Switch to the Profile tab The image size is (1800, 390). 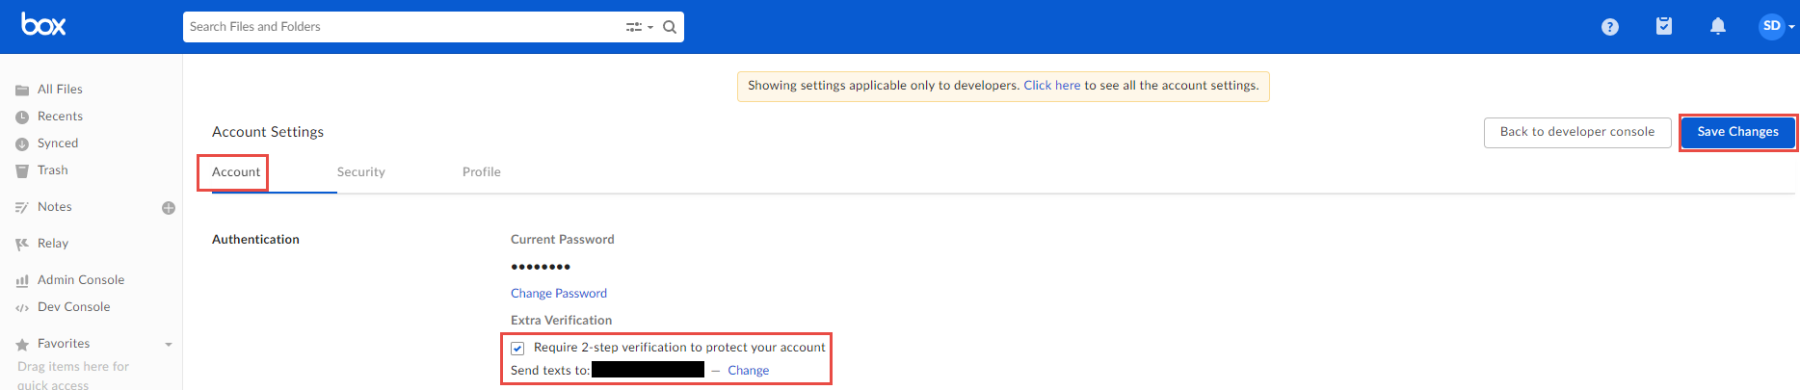coord(481,172)
